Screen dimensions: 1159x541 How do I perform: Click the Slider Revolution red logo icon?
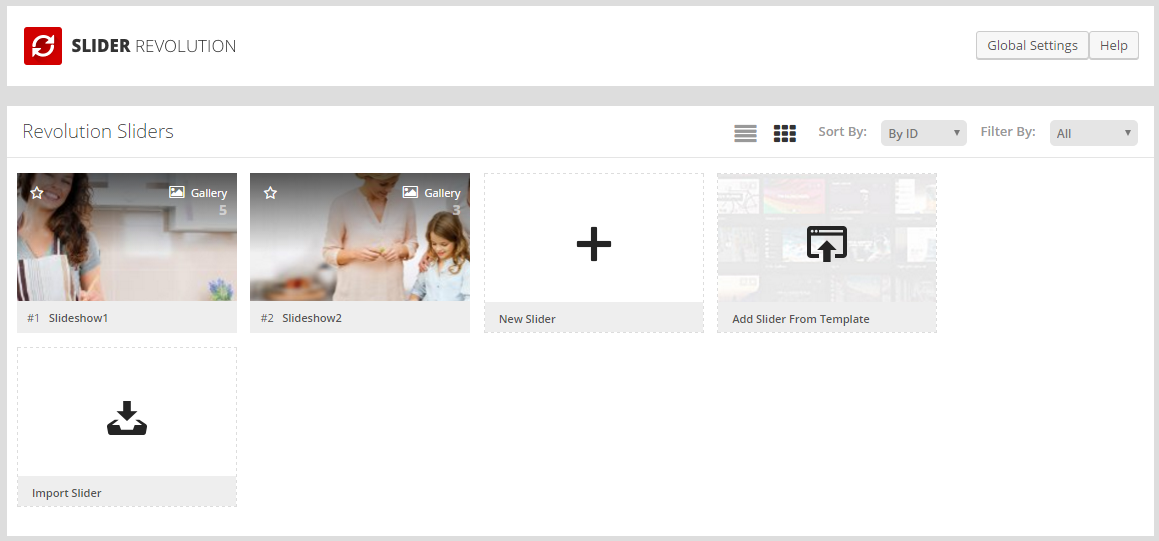coord(43,46)
